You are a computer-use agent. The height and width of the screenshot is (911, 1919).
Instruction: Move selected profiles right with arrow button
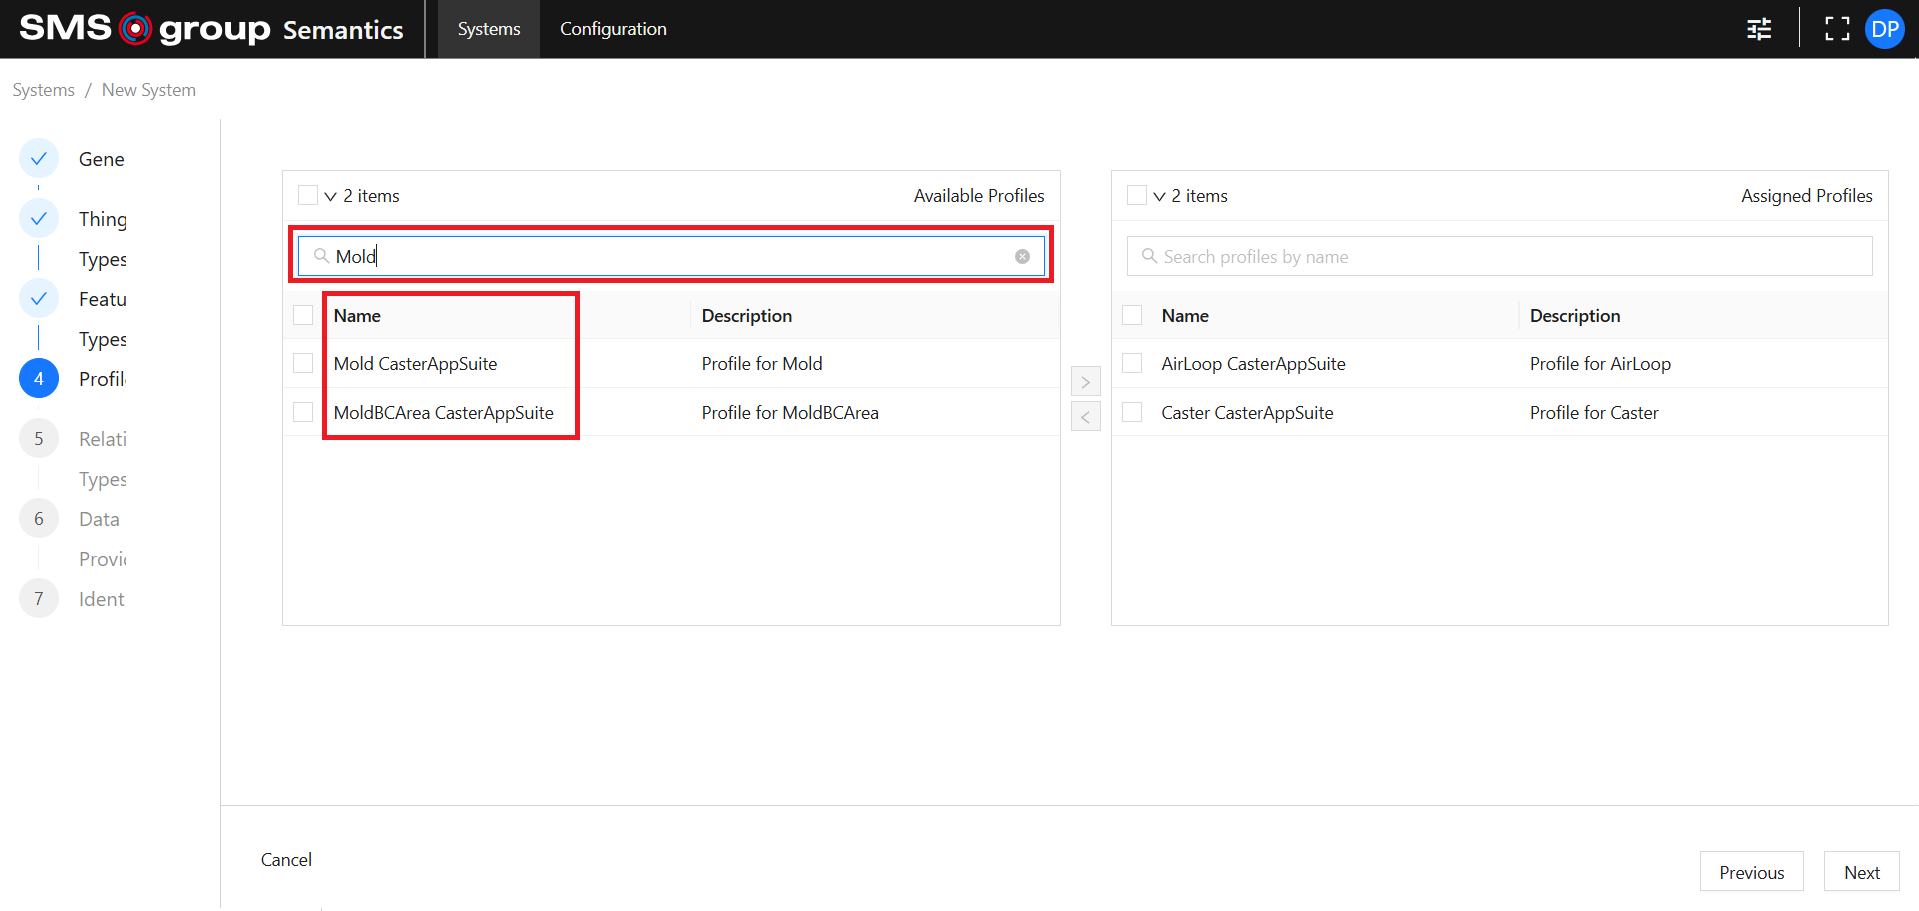(1085, 382)
